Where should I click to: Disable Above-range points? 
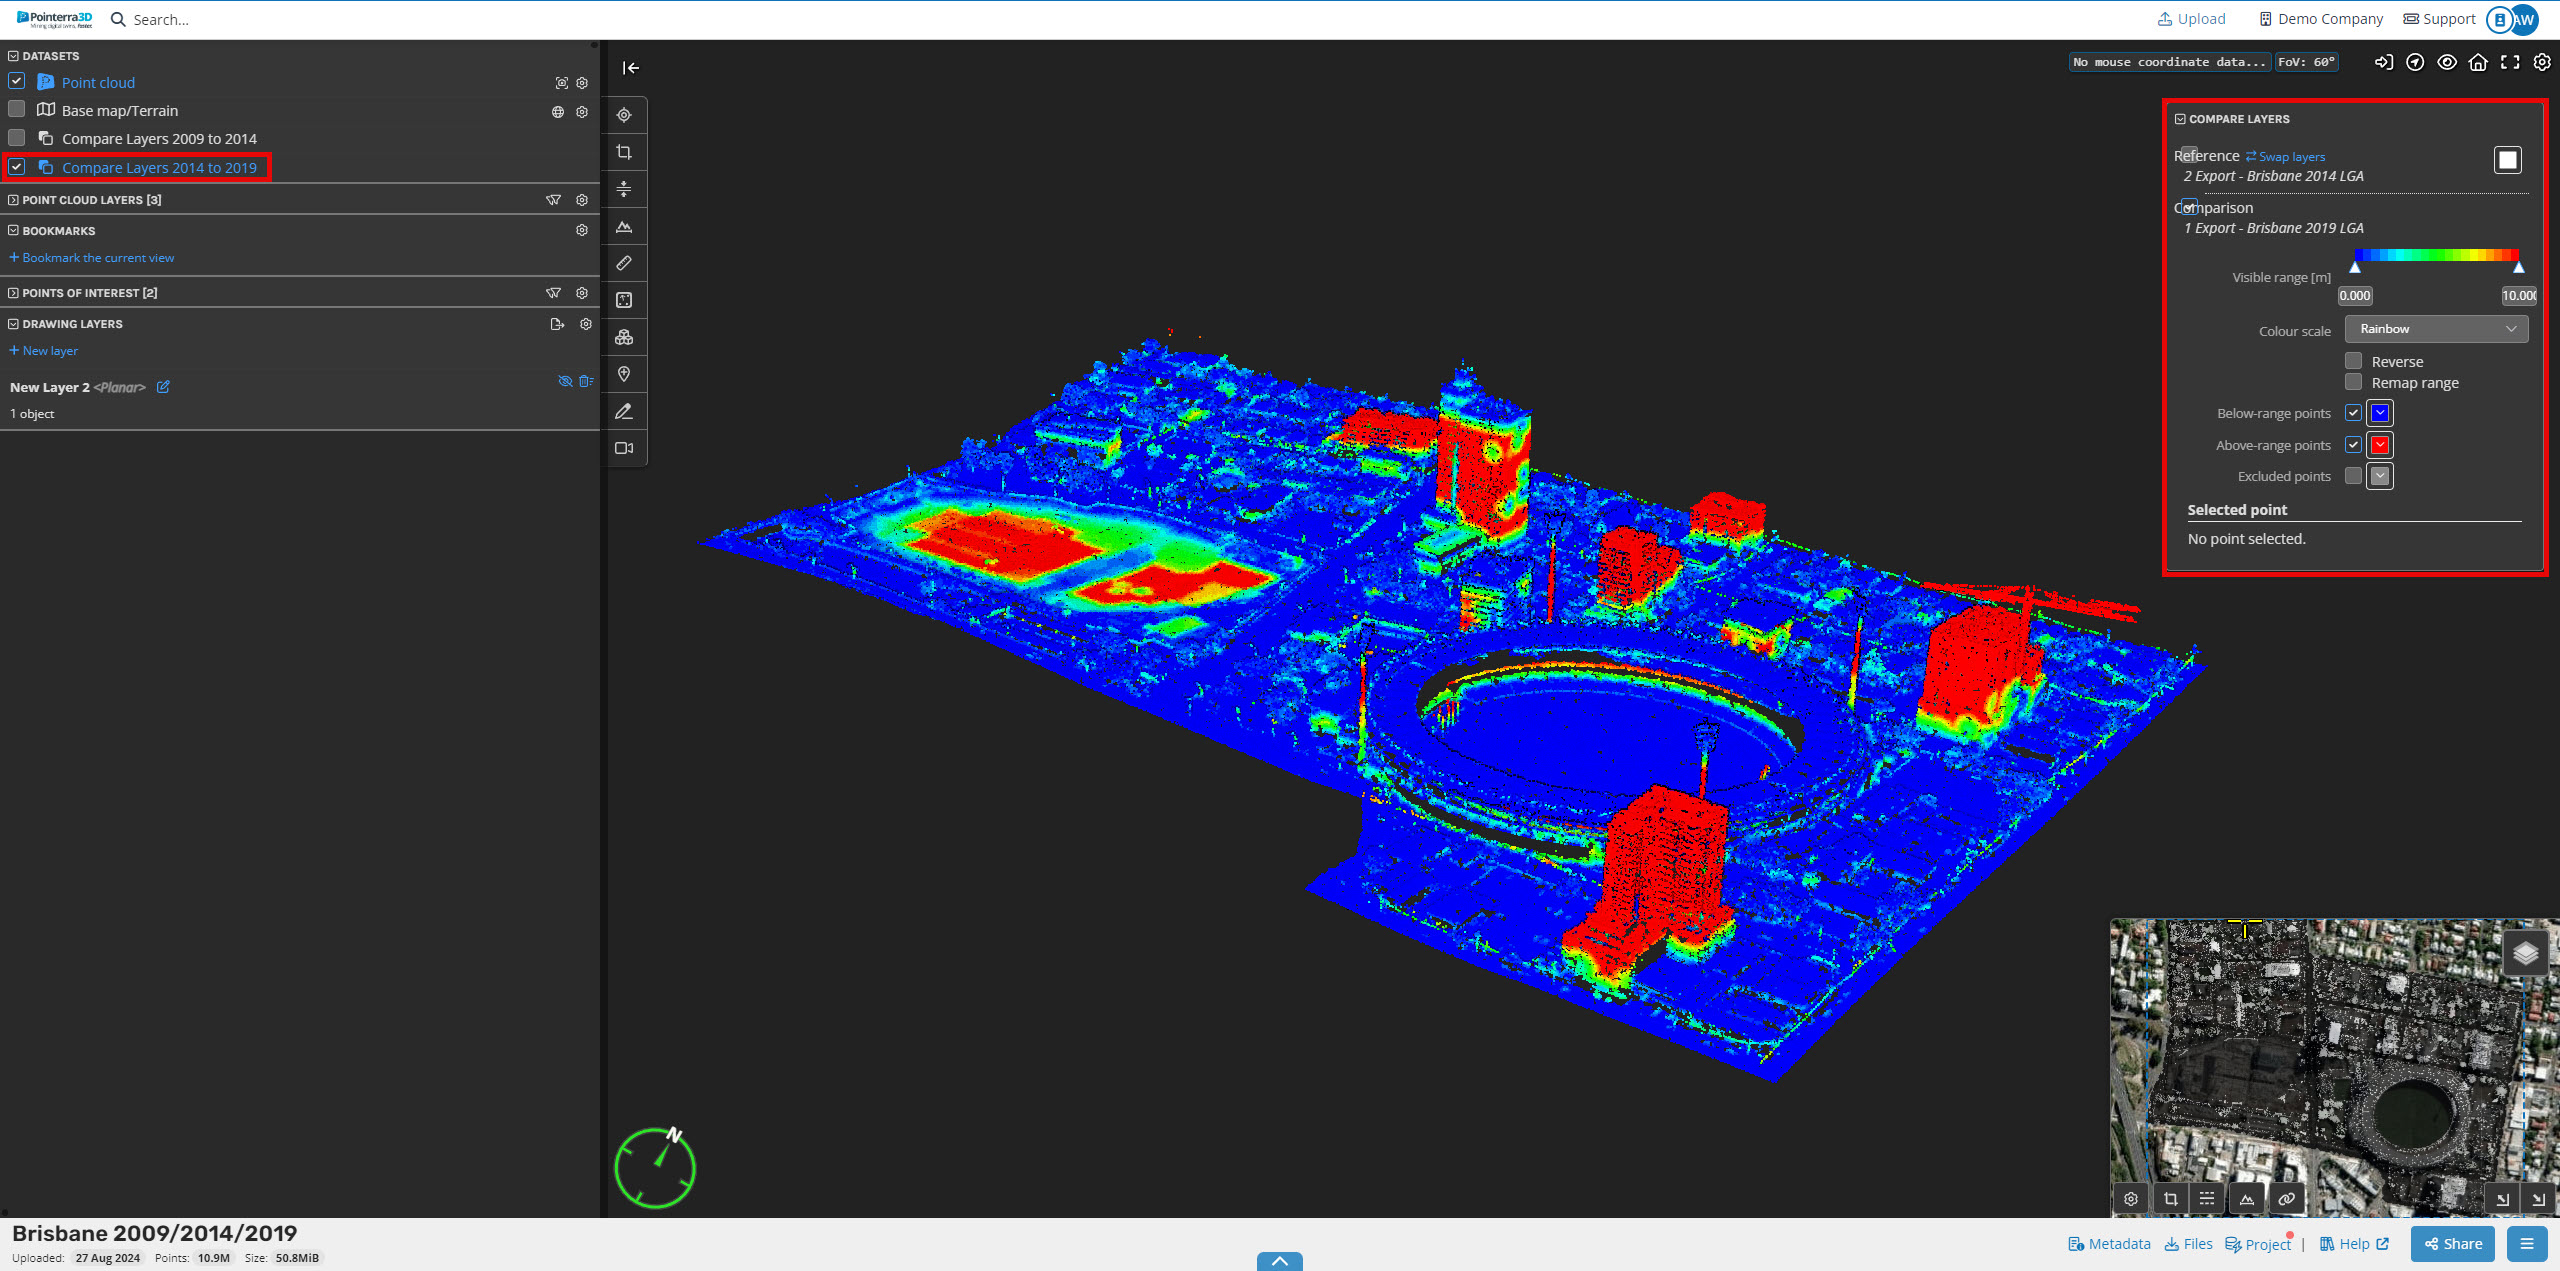click(2352, 445)
